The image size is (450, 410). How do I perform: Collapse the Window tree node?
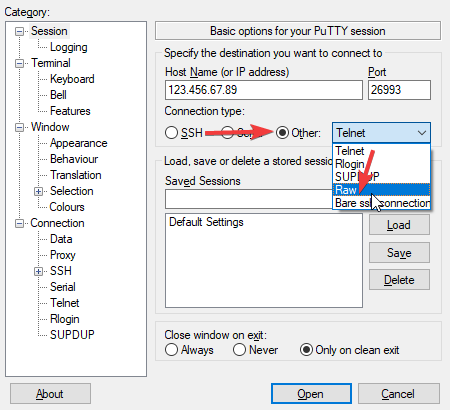[x=19, y=127]
